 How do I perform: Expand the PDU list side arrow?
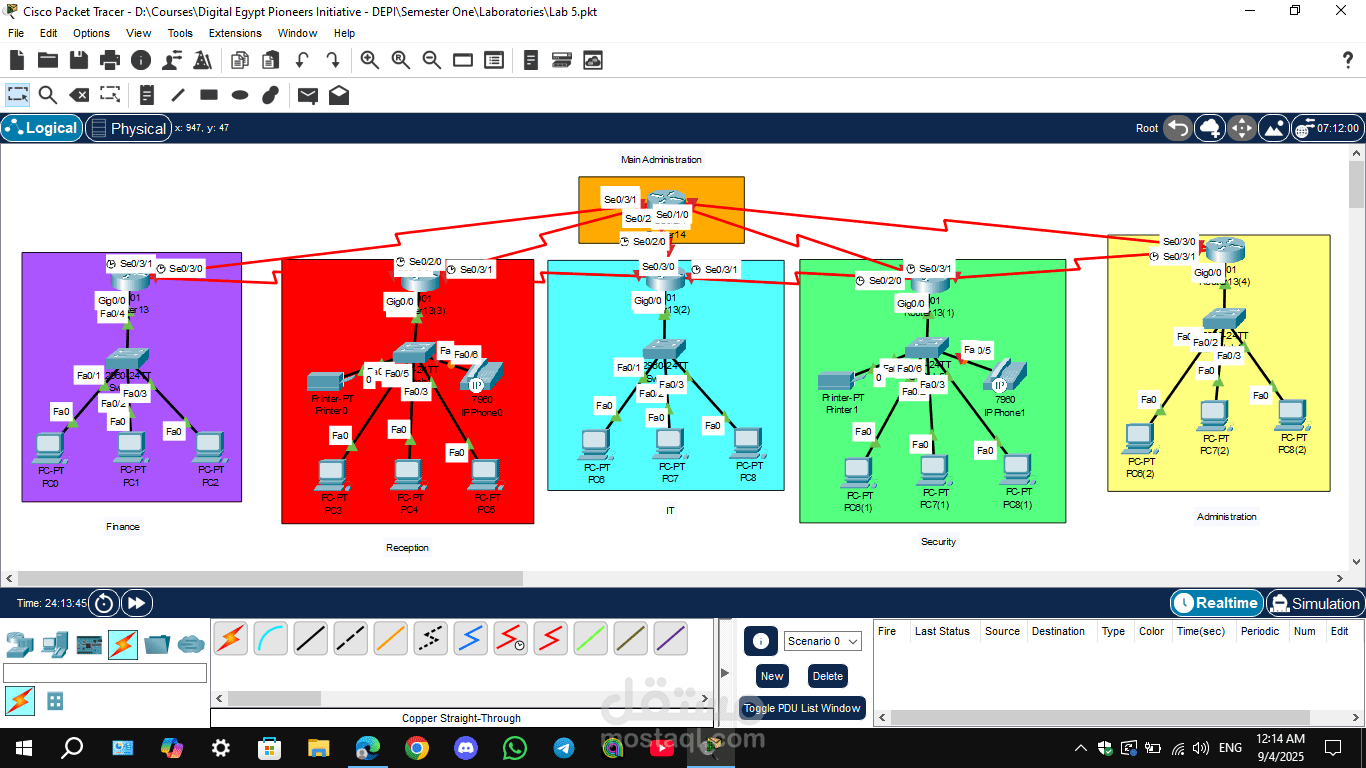point(723,672)
